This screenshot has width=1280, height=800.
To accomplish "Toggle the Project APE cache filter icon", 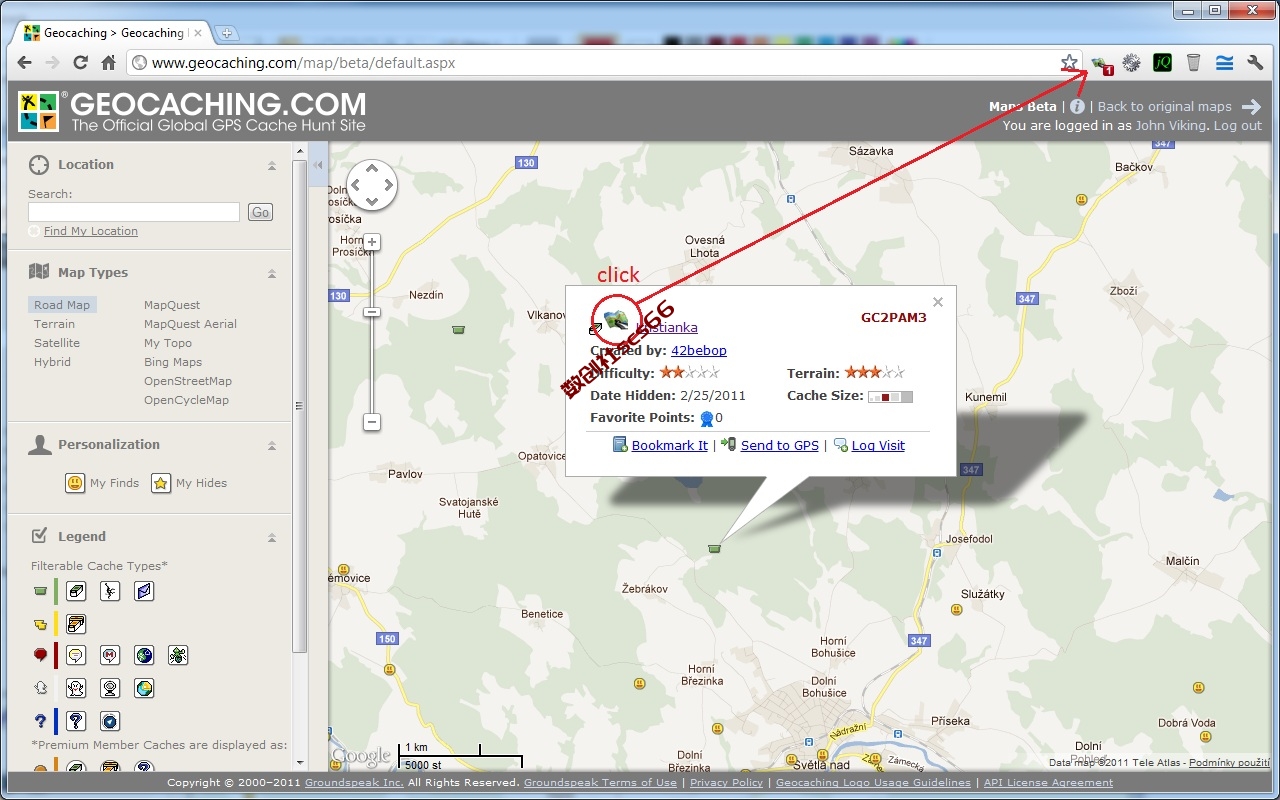I will [x=111, y=591].
